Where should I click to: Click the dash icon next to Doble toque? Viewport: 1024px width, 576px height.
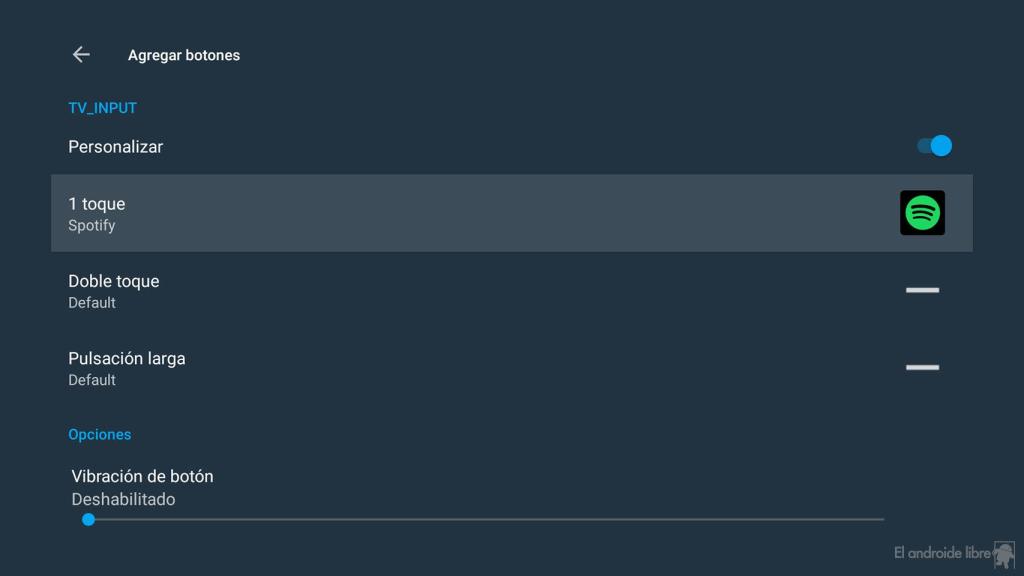(922, 290)
